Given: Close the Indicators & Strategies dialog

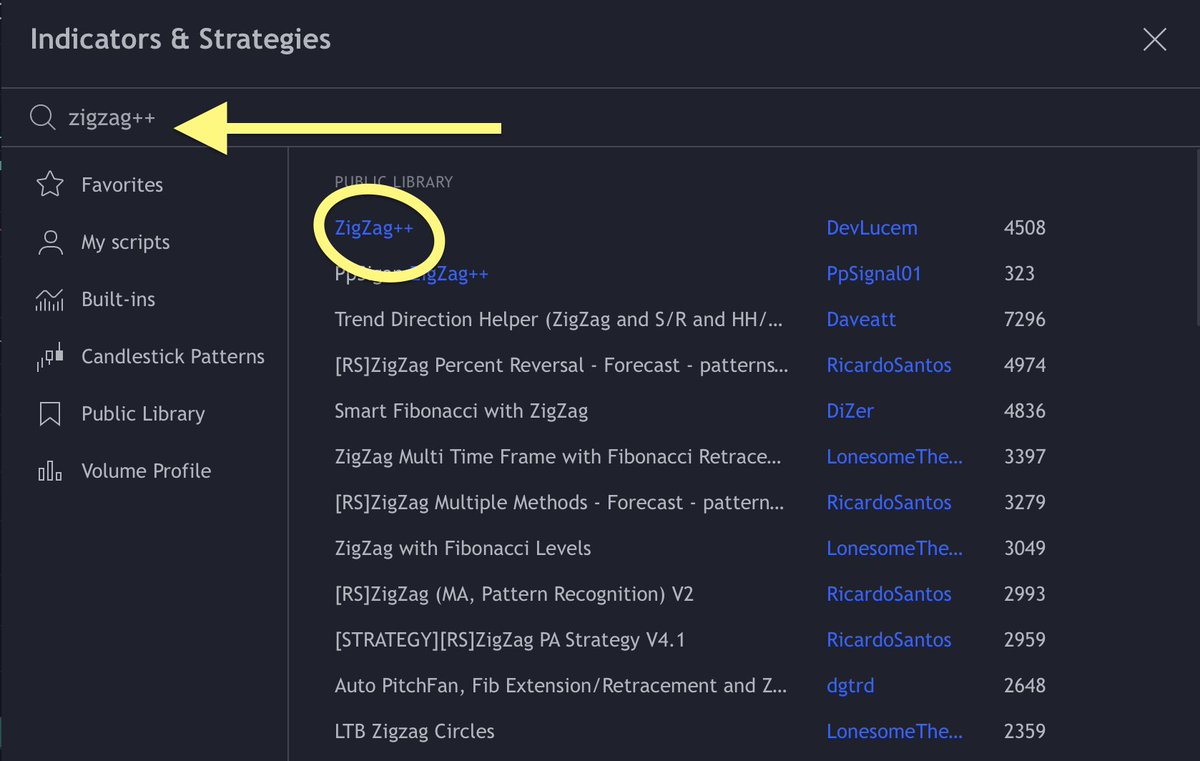Looking at the screenshot, I should [1154, 40].
